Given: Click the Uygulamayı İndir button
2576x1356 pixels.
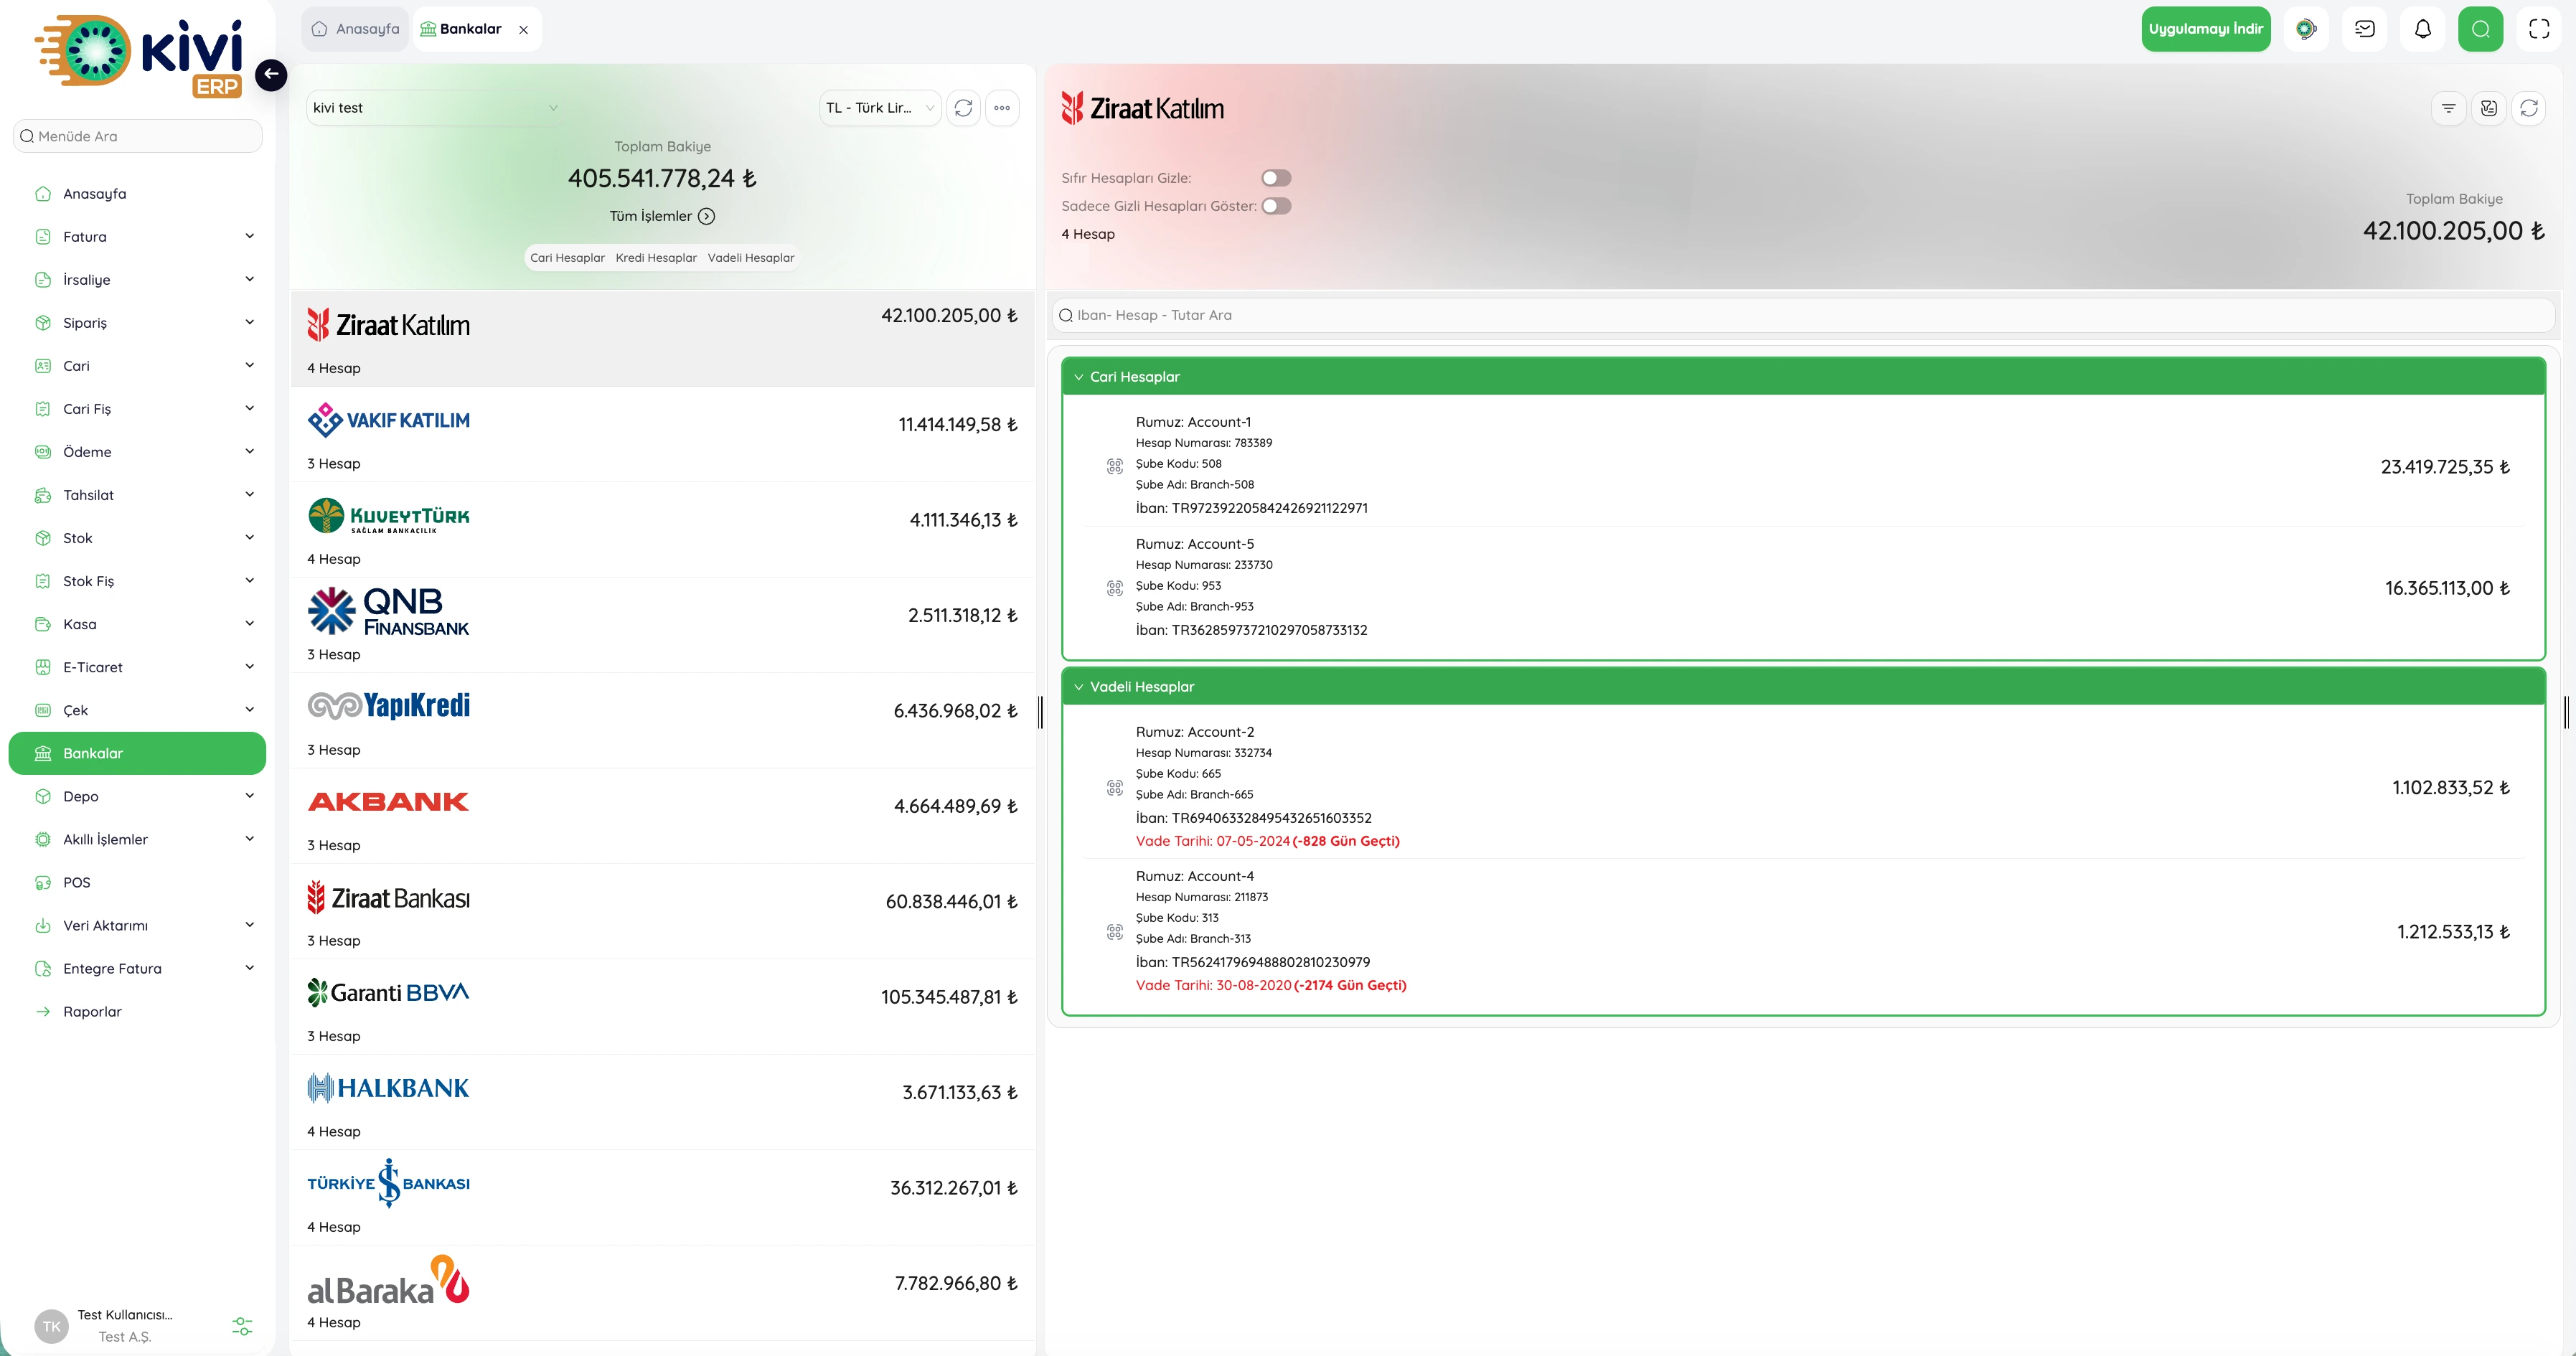Looking at the screenshot, I should 2205,29.
